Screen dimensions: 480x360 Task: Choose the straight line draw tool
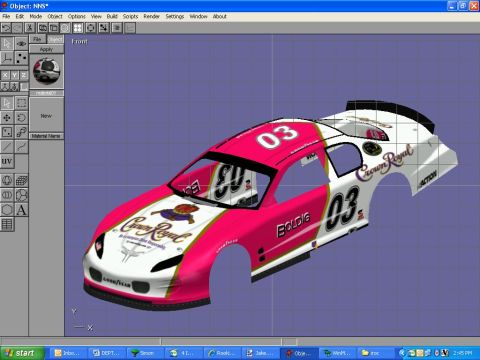[7, 147]
